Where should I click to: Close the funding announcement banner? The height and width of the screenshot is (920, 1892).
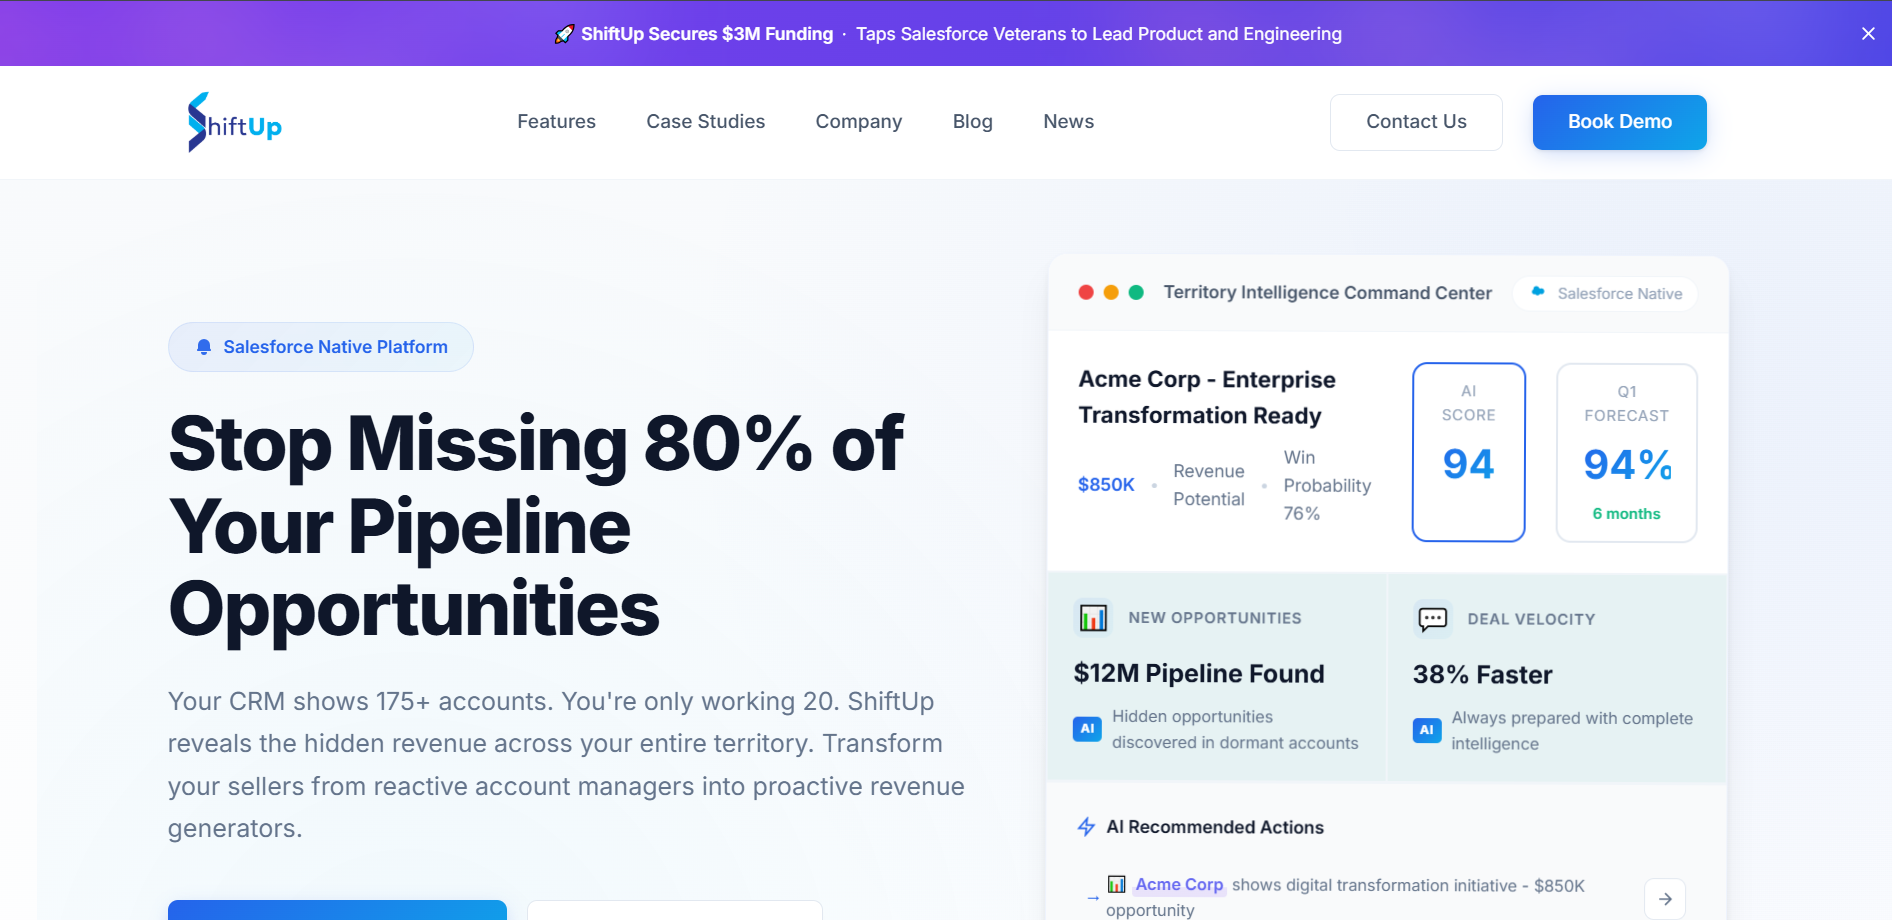[x=1868, y=34]
